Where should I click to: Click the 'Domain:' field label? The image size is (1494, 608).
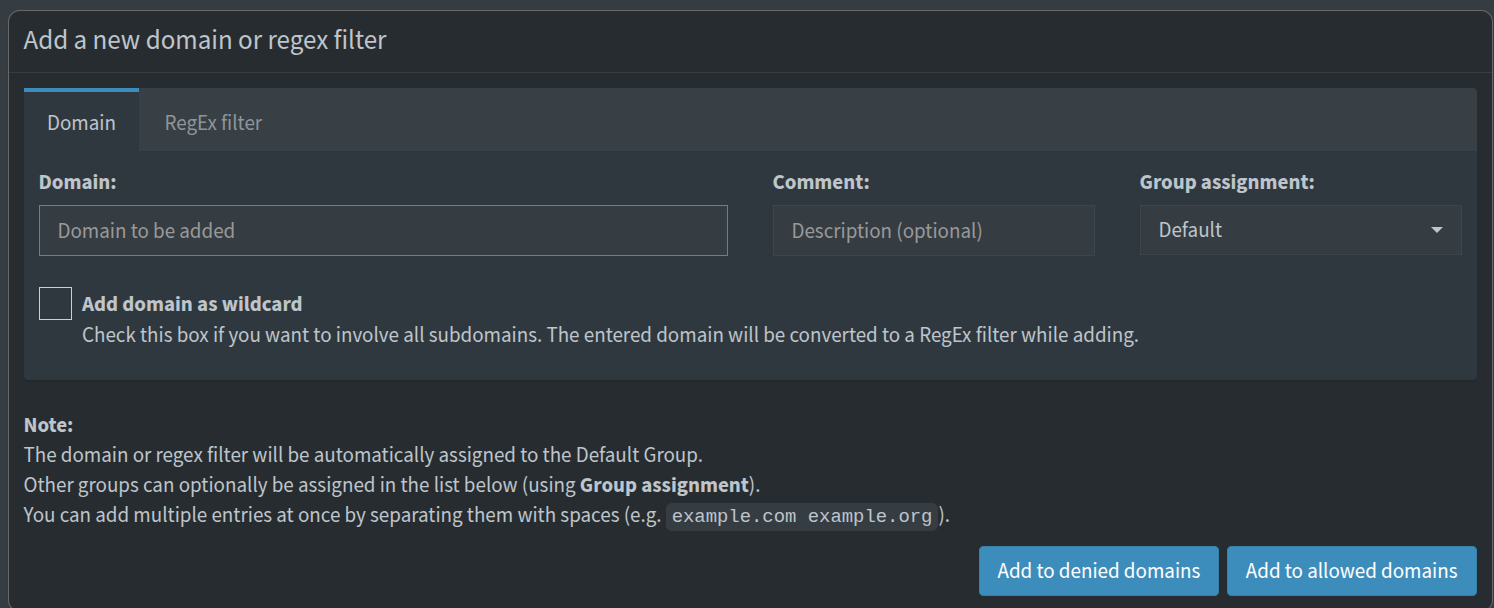pos(78,183)
